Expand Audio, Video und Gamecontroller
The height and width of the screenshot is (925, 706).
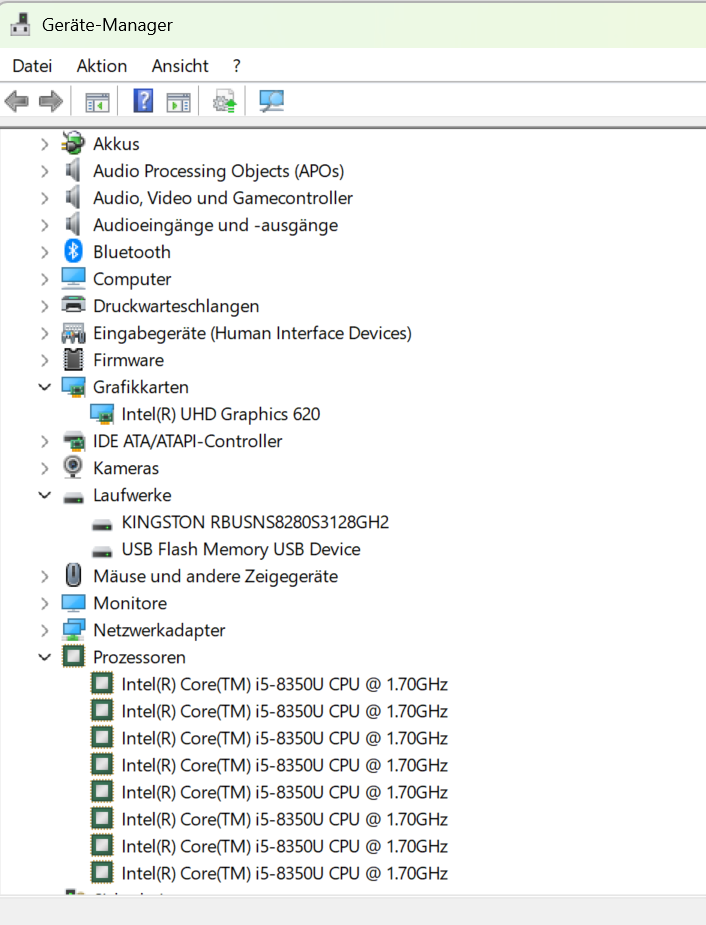[44, 198]
